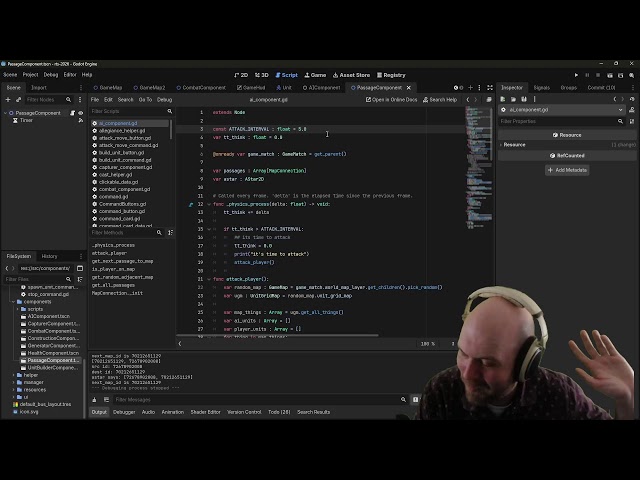Viewport: 640px width, 480px height.
Task: Fold the _physics_process function at line 12
Action: click(209, 204)
